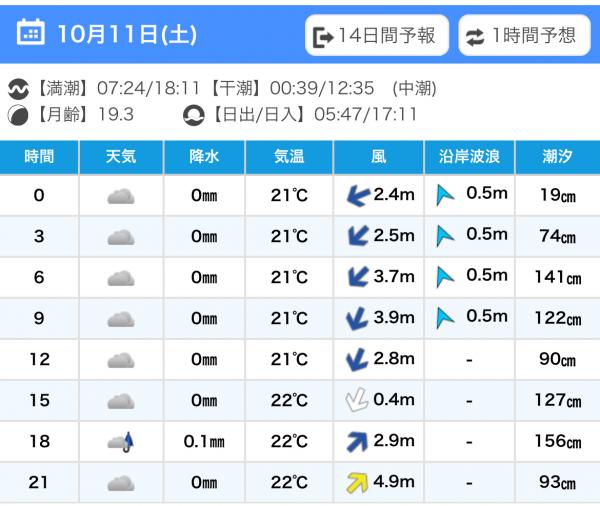
Task: Click the cloudy weather icon at 0時
Action: pyautogui.click(x=120, y=196)
